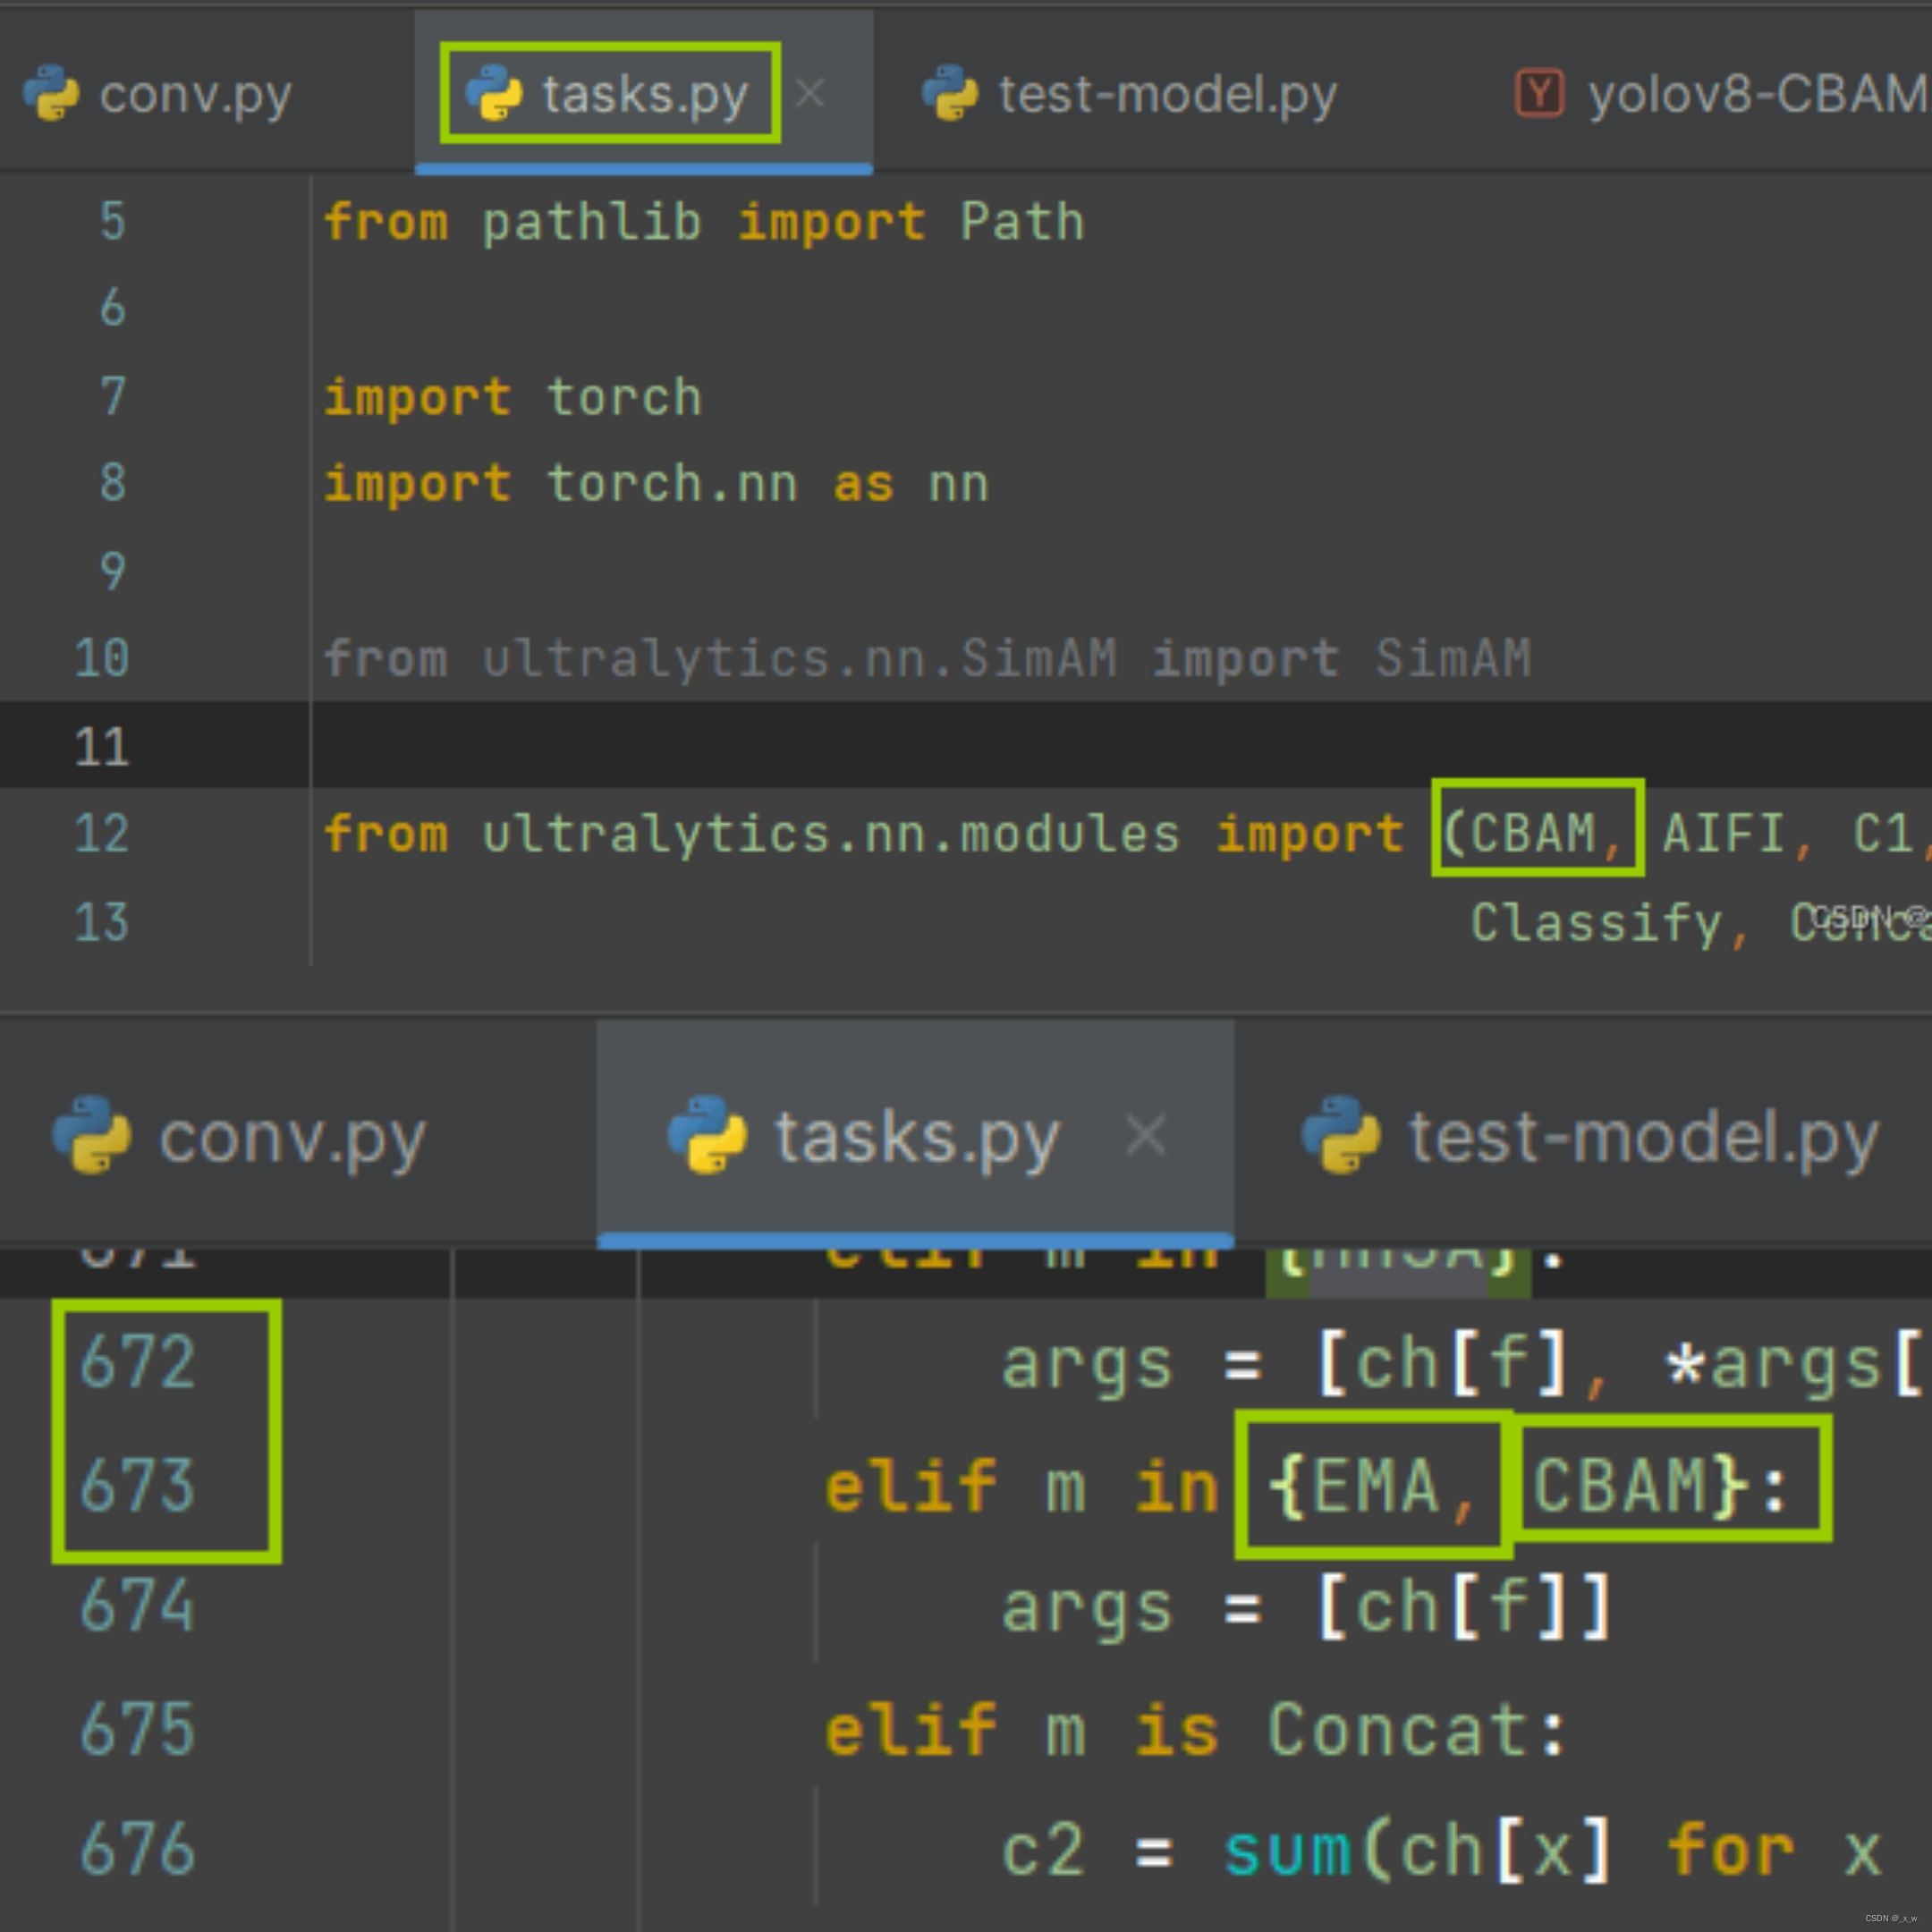Click SimAM import on line 10
The image size is (1932, 1932).
(x=1452, y=658)
